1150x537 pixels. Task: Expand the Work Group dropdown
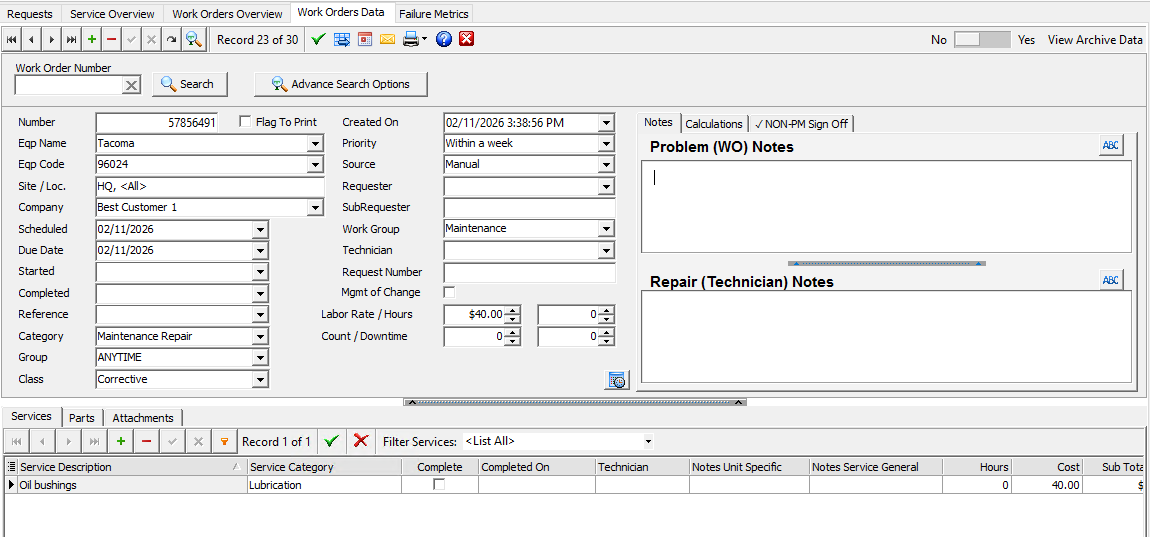click(x=606, y=230)
